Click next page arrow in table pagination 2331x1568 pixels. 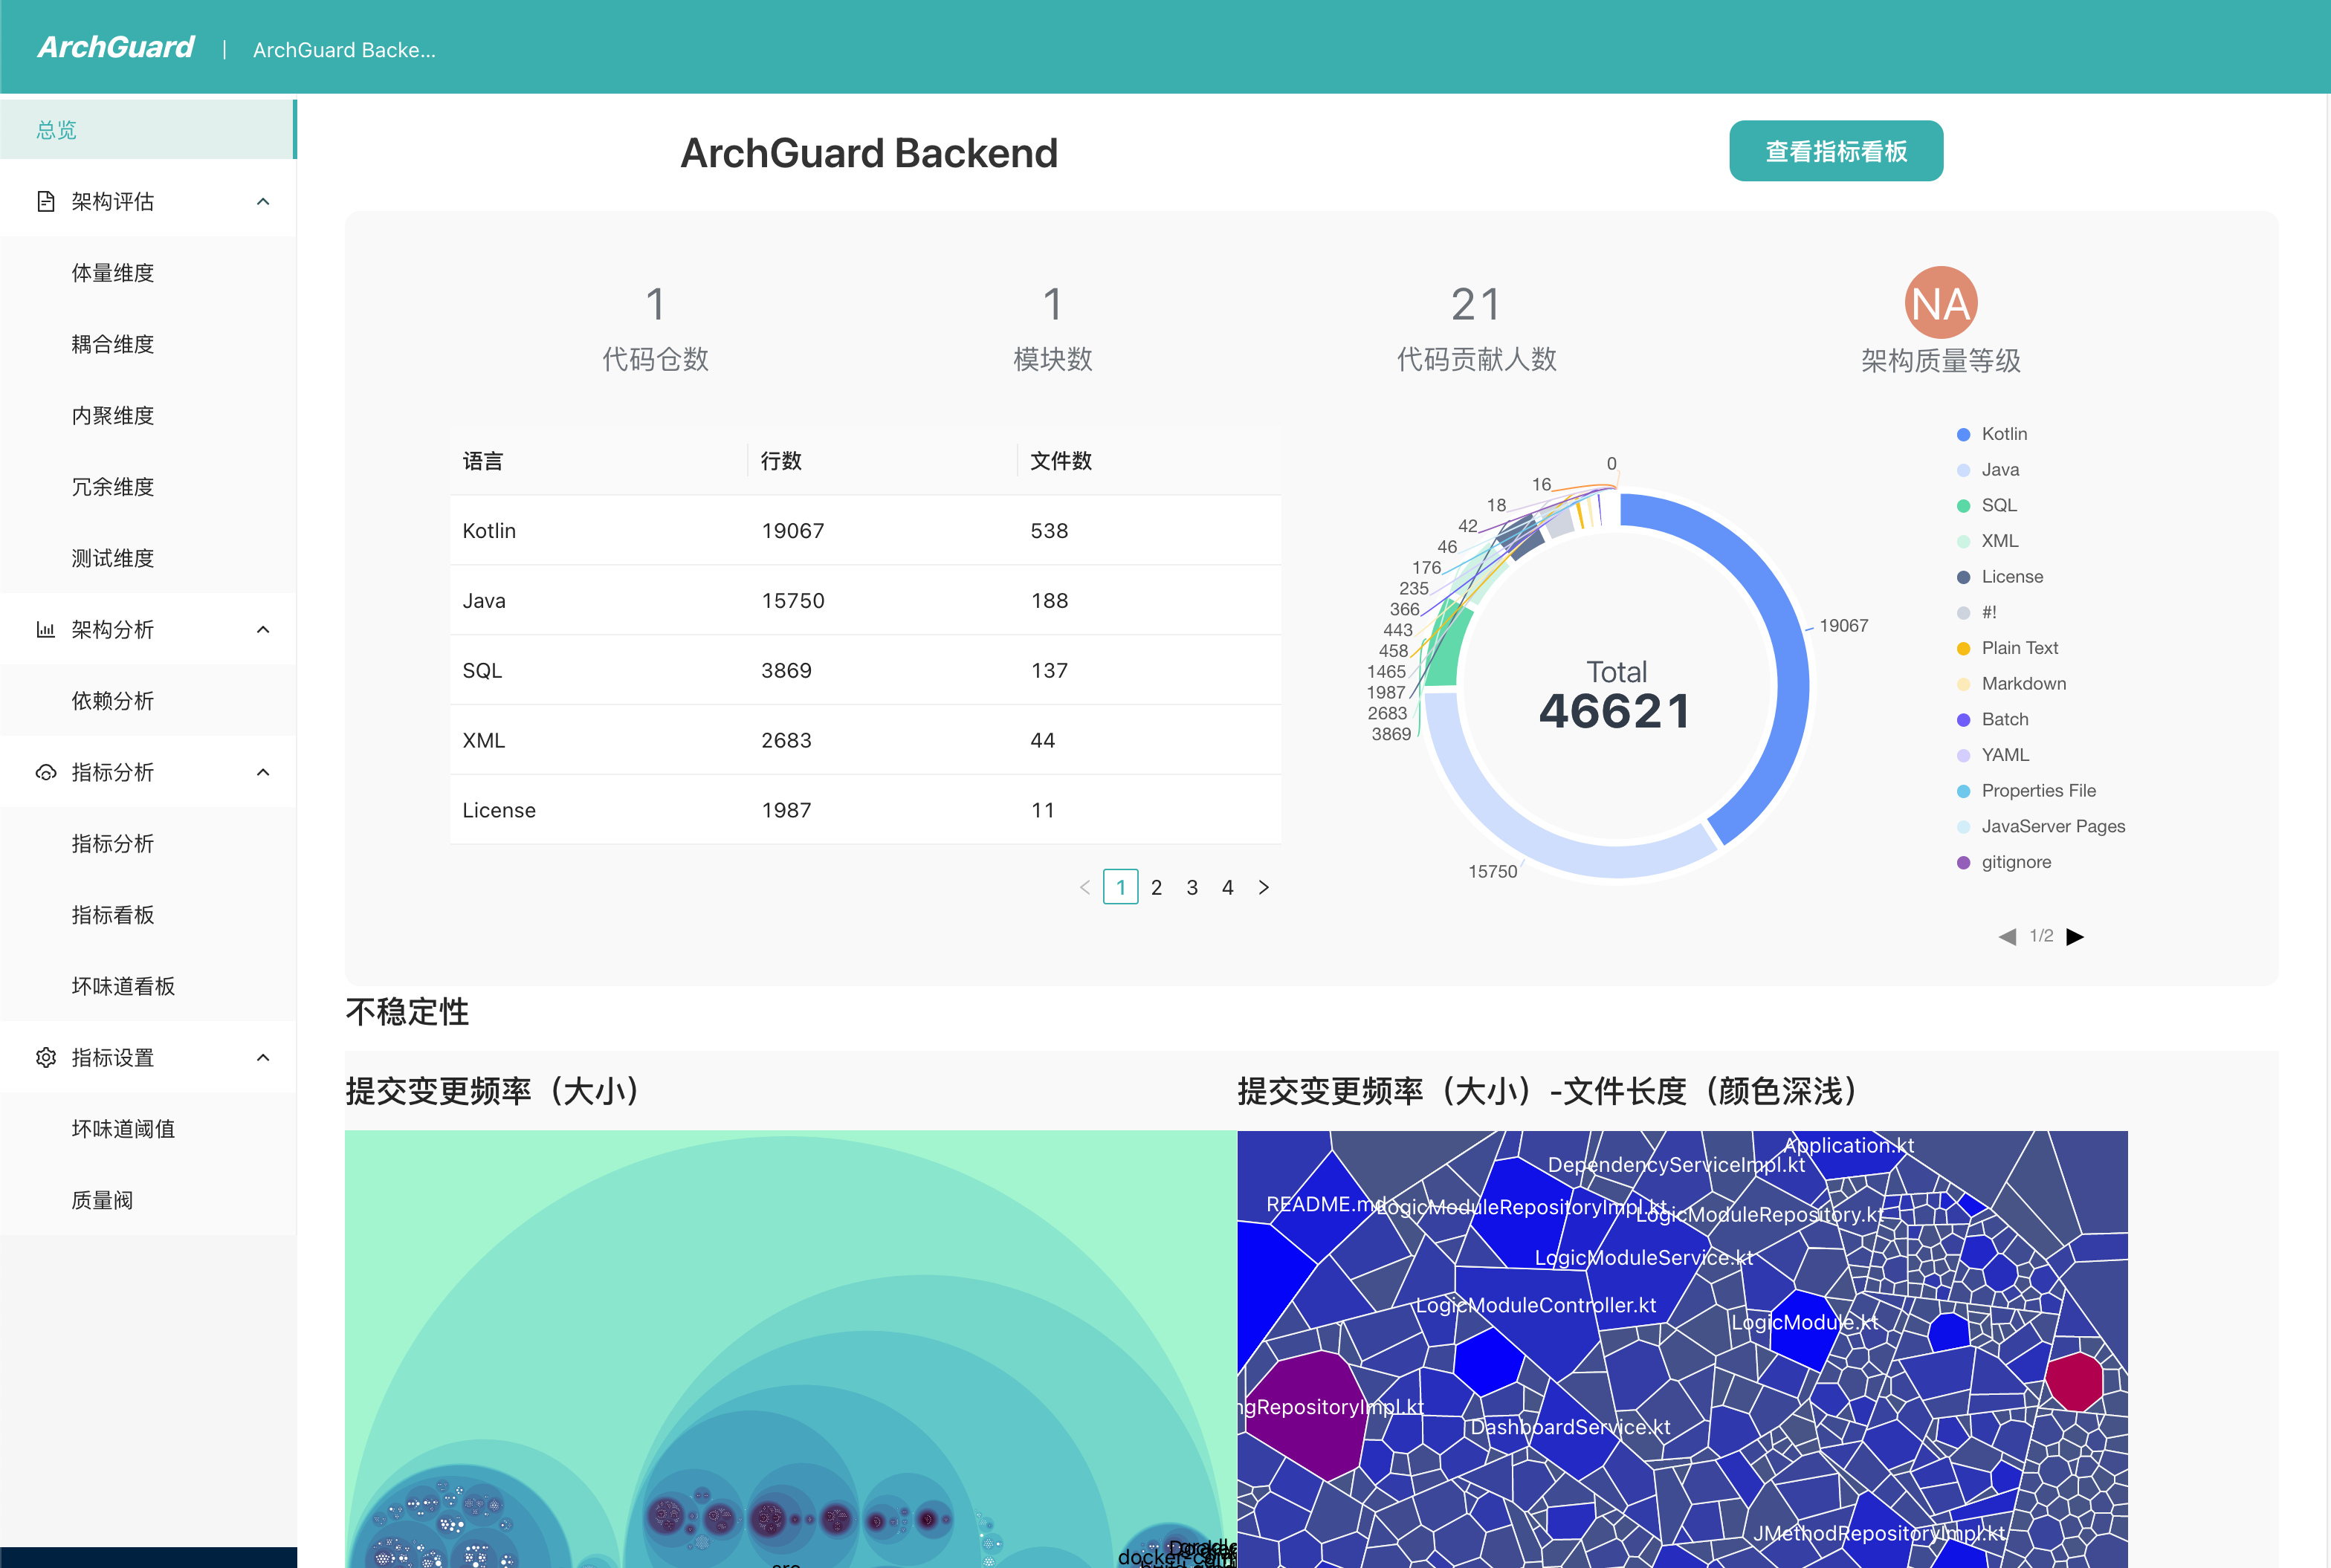tap(1264, 888)
